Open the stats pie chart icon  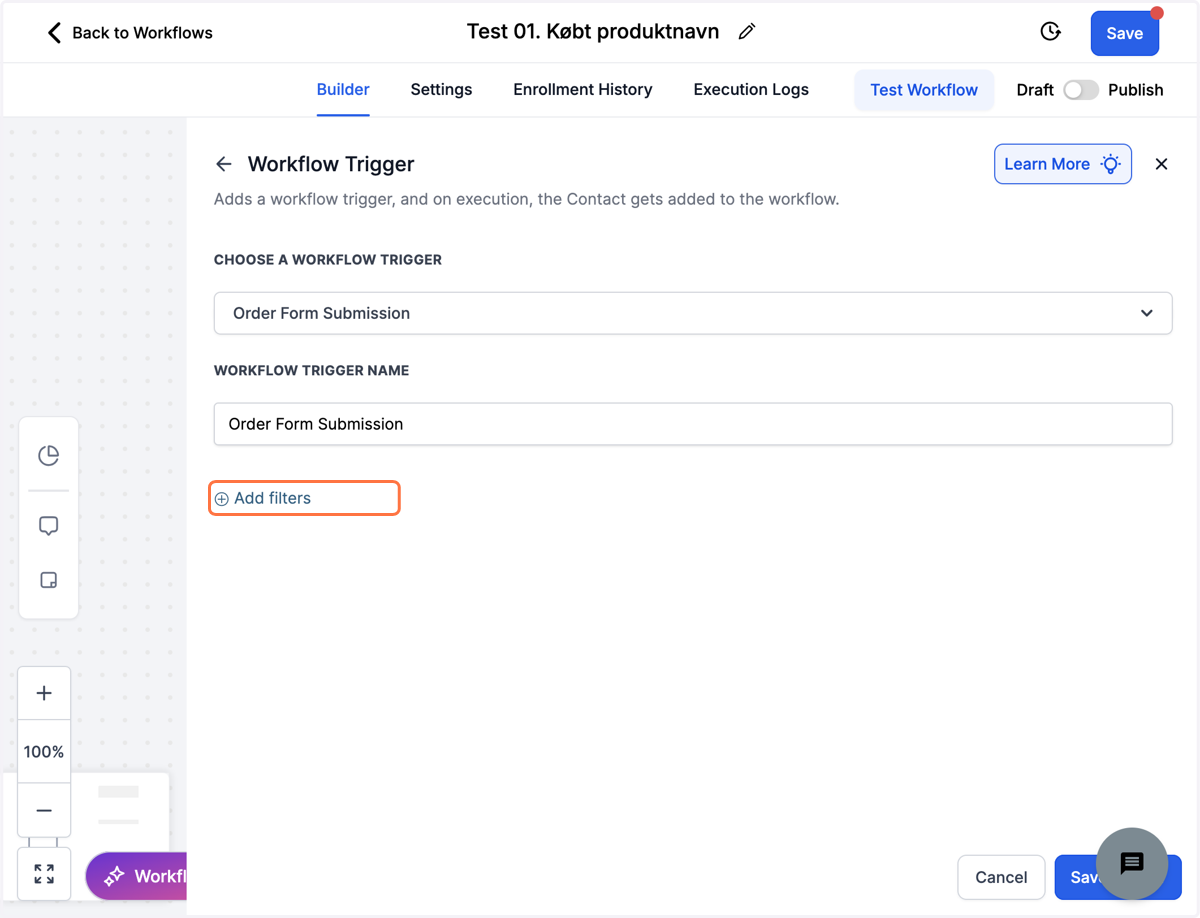coord(48,455)
